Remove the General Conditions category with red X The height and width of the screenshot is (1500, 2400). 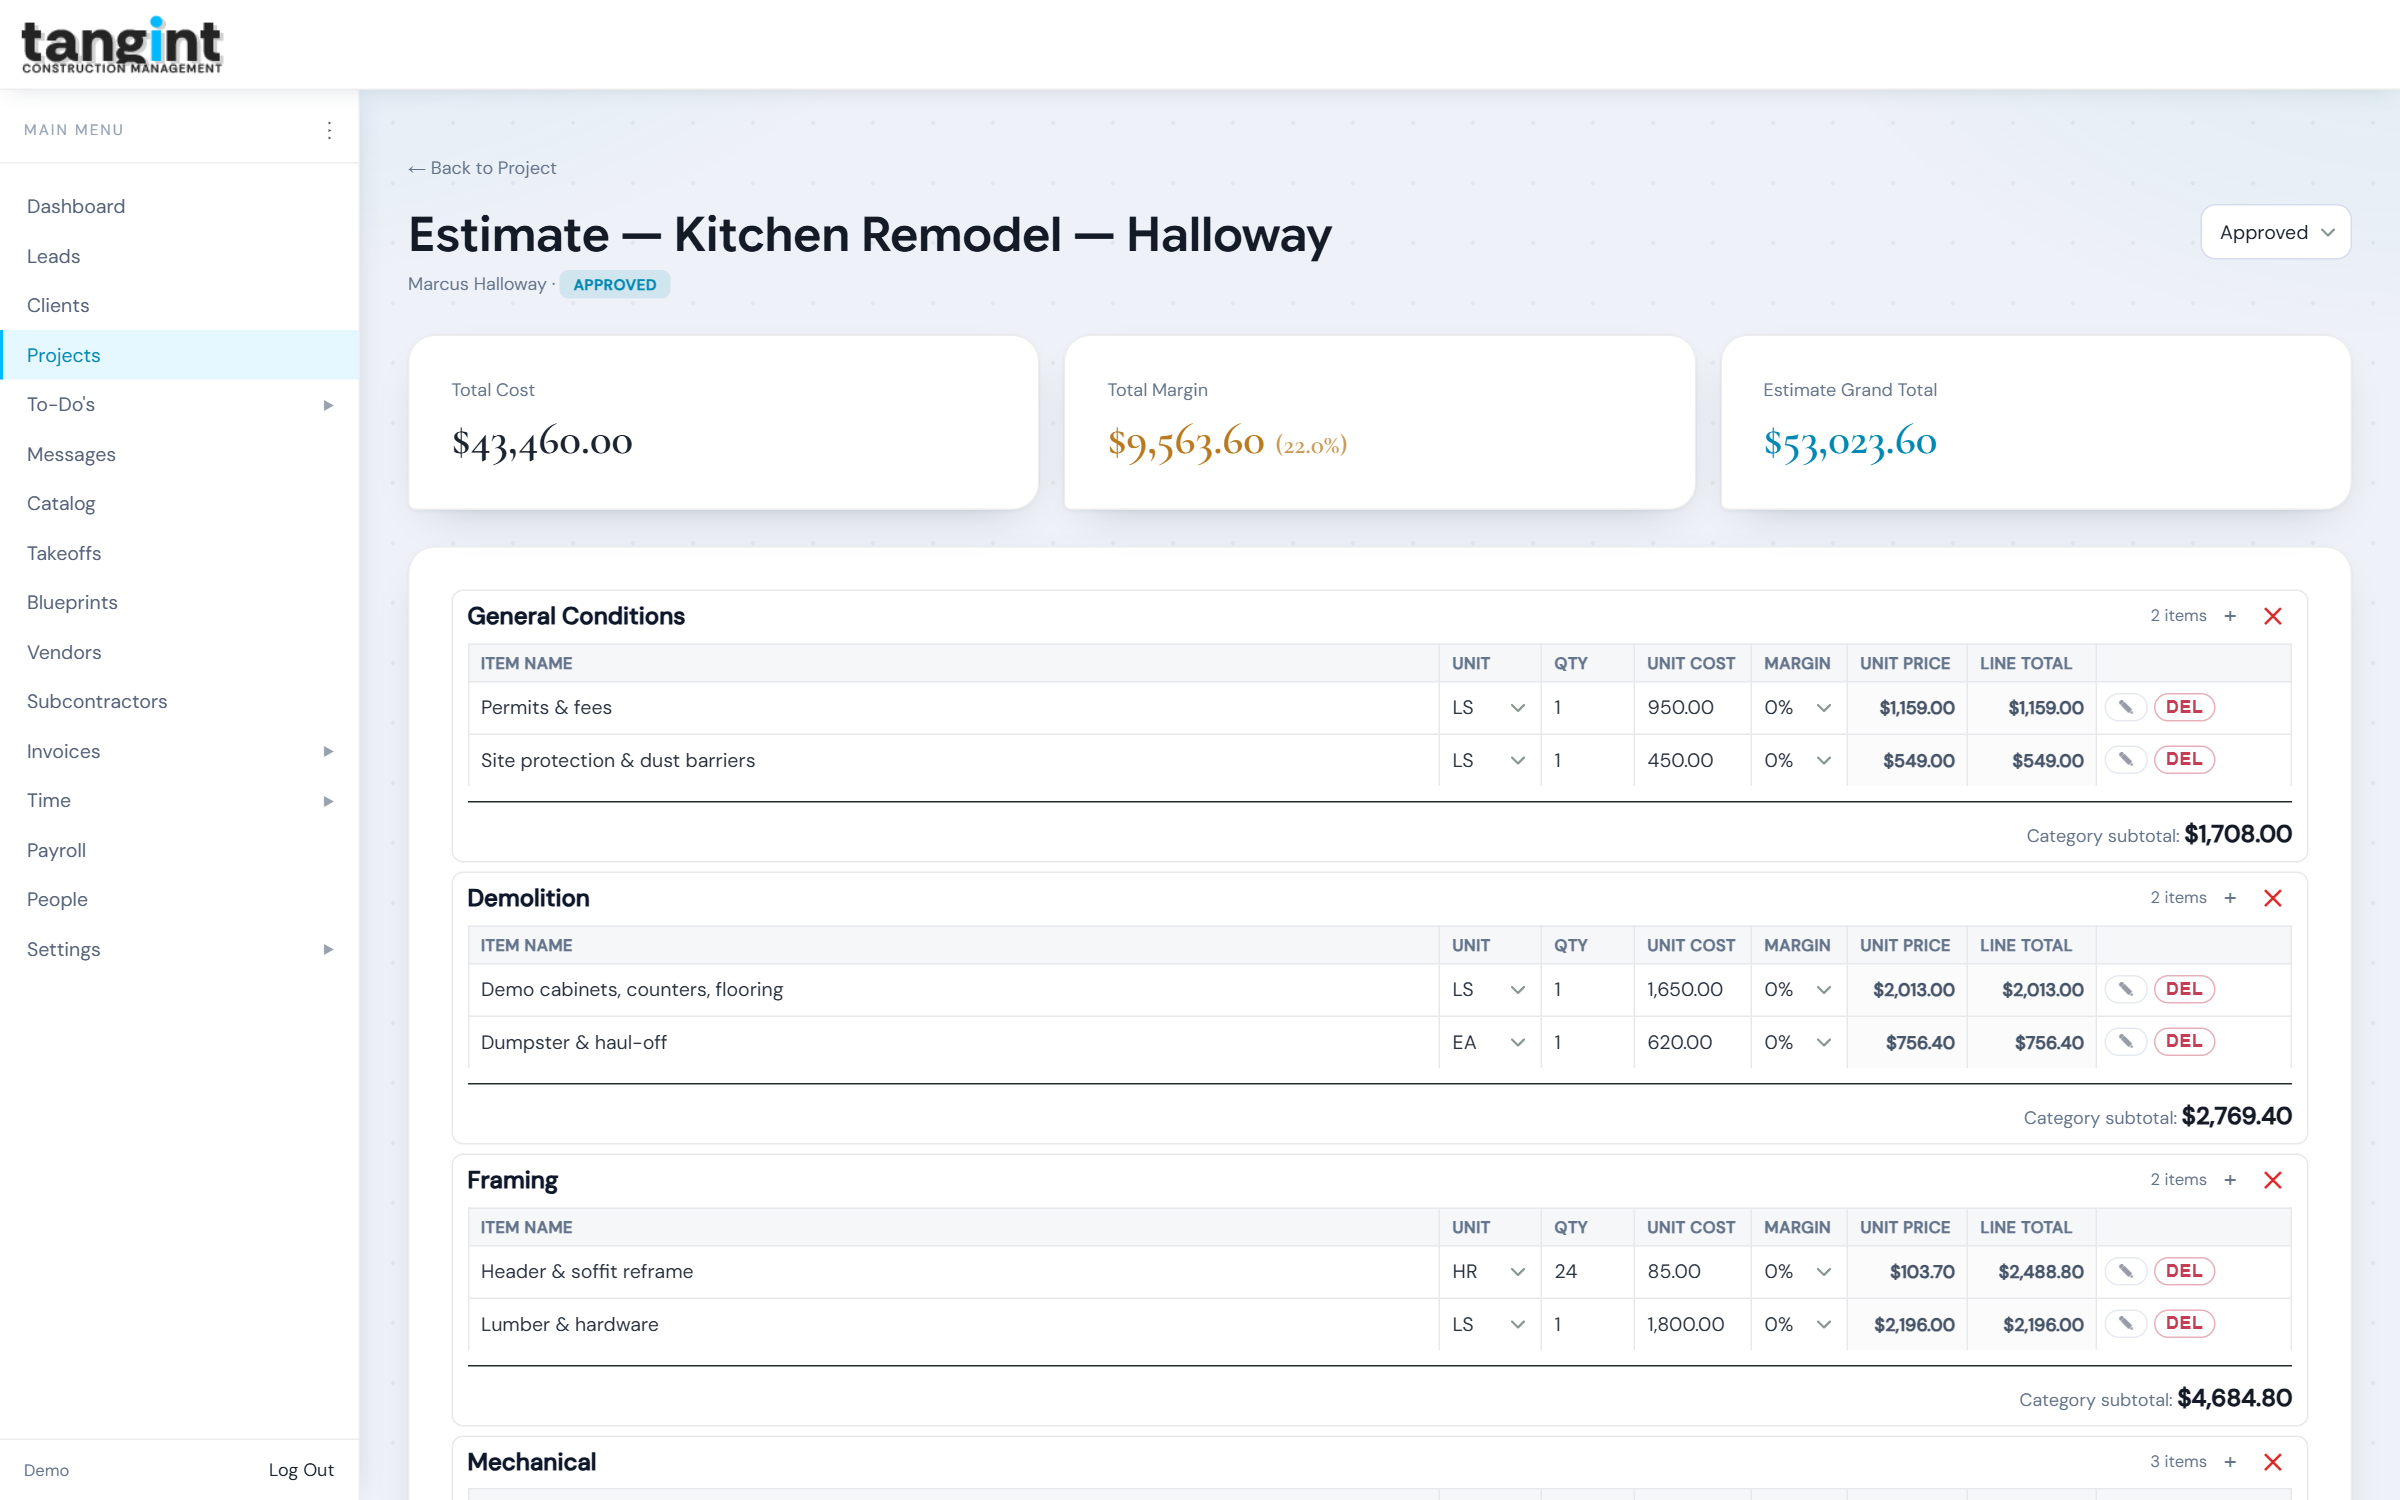[2273, 616]
